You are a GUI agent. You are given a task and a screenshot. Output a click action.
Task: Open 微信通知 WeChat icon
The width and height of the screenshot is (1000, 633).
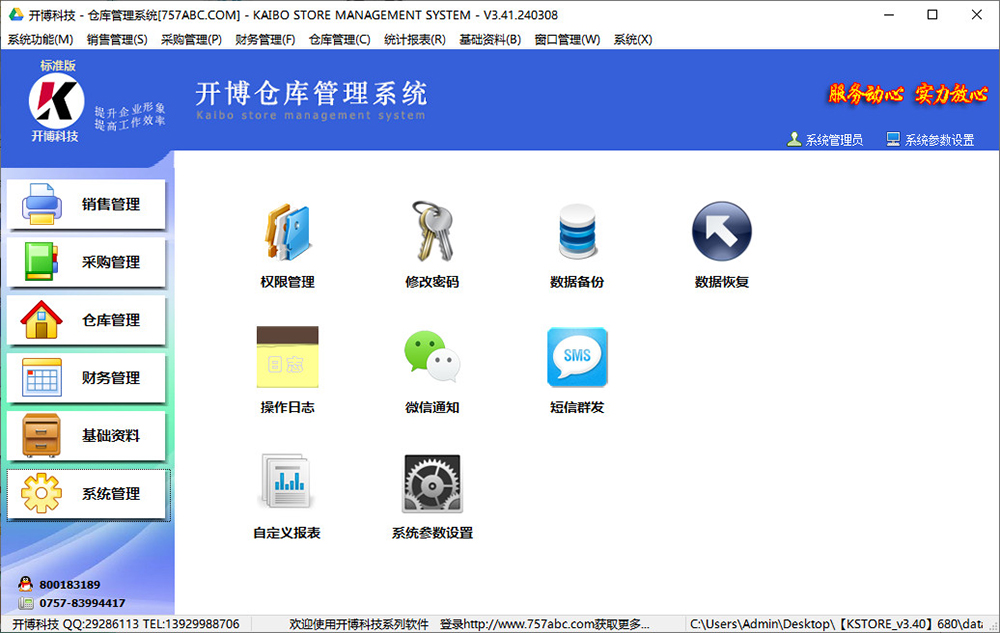pyautogui.click(x=432, y=356)
